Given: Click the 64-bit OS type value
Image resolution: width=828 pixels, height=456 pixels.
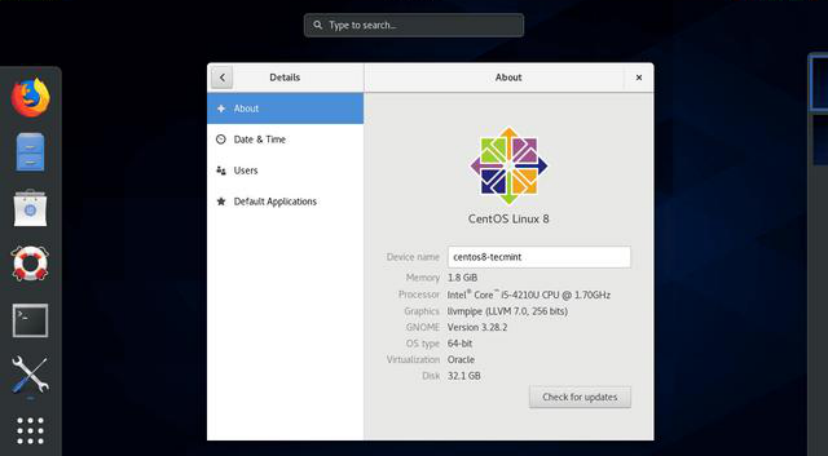Looking at the screenshot, I should (460, 344).
